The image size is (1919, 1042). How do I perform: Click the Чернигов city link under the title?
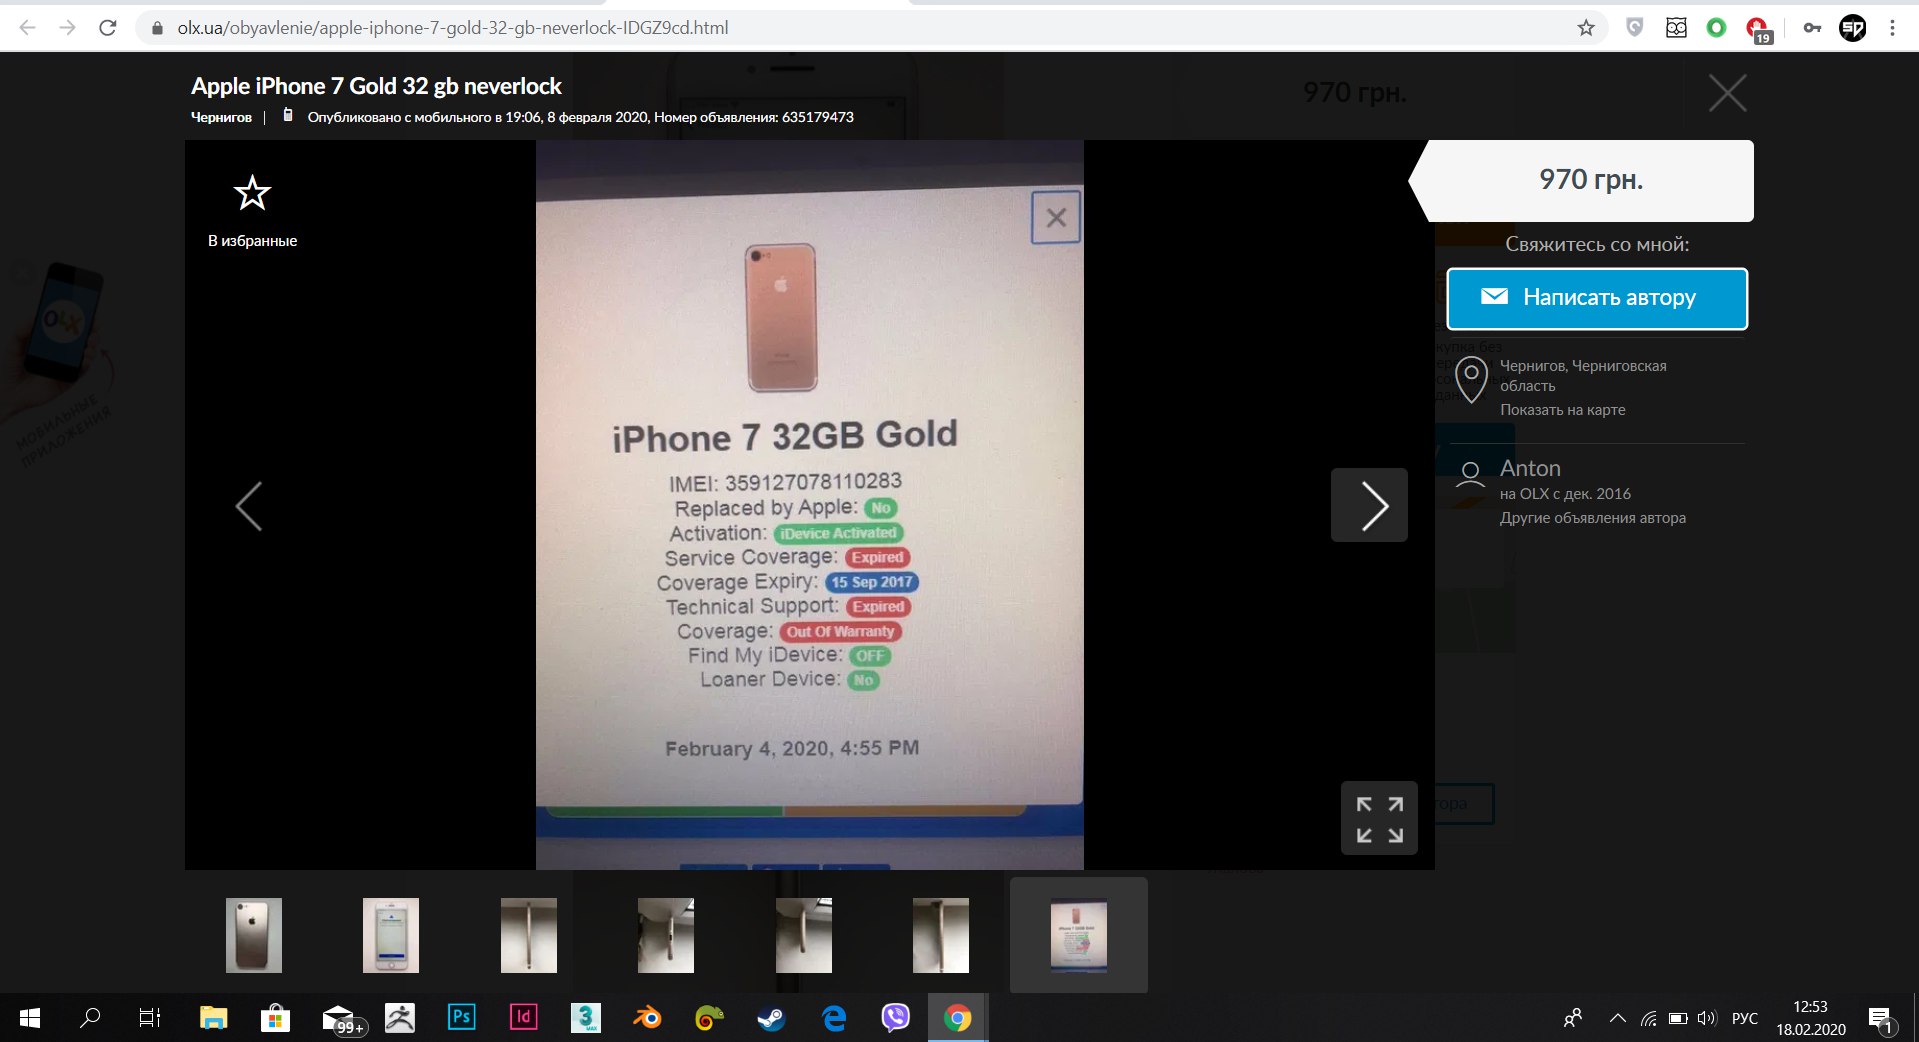(x=221, y=117)
